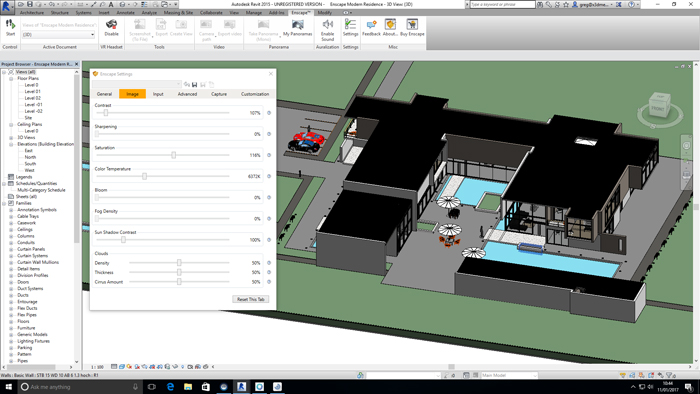Viewport: 700px width, 394px height.
Task: Click the Revit keyword search field
Action: 503,4
